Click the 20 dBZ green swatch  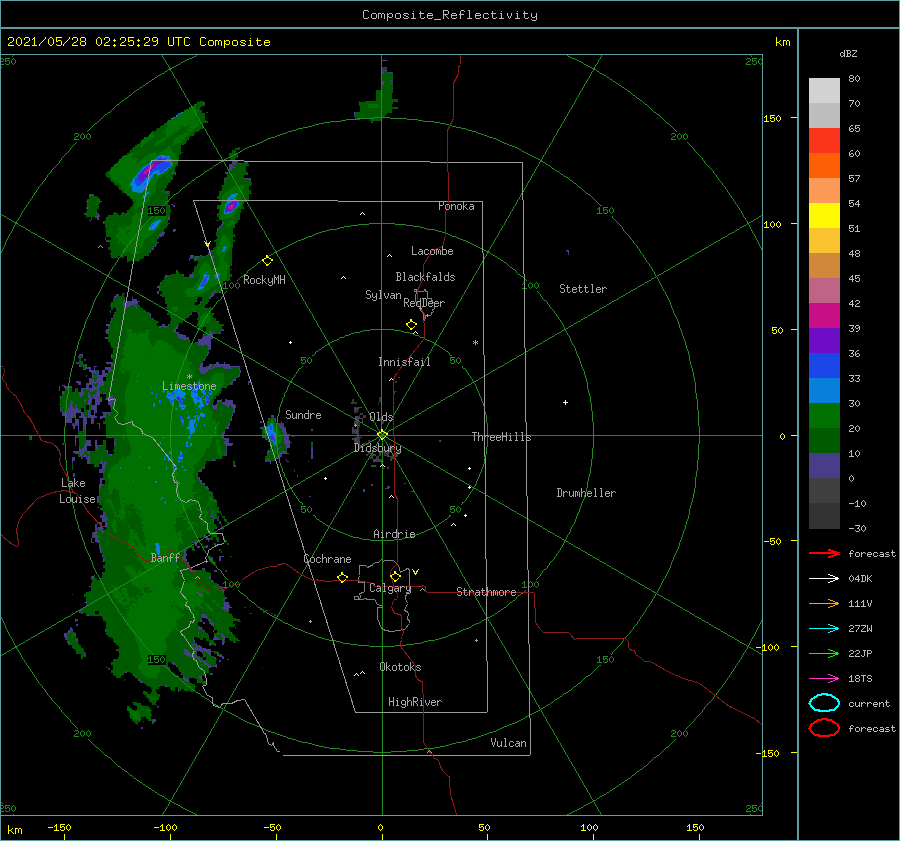click(x=824, y=416)
